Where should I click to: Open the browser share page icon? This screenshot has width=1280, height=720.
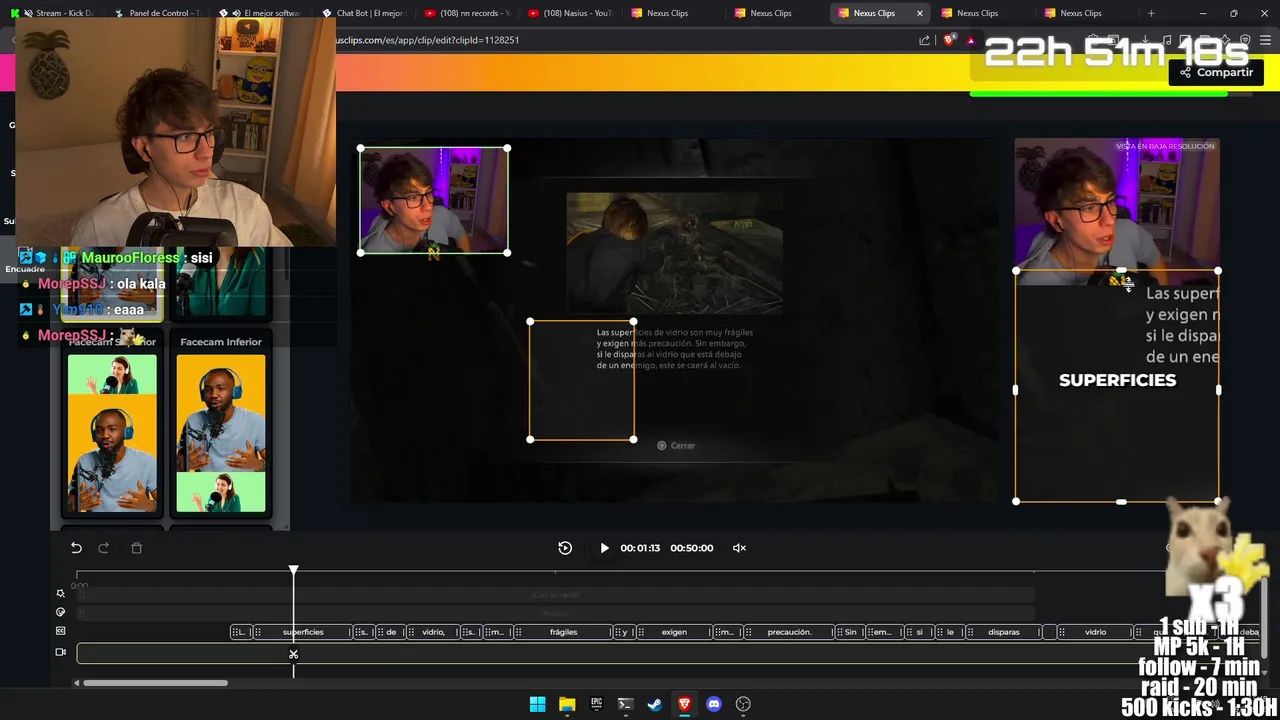point(924,40)
